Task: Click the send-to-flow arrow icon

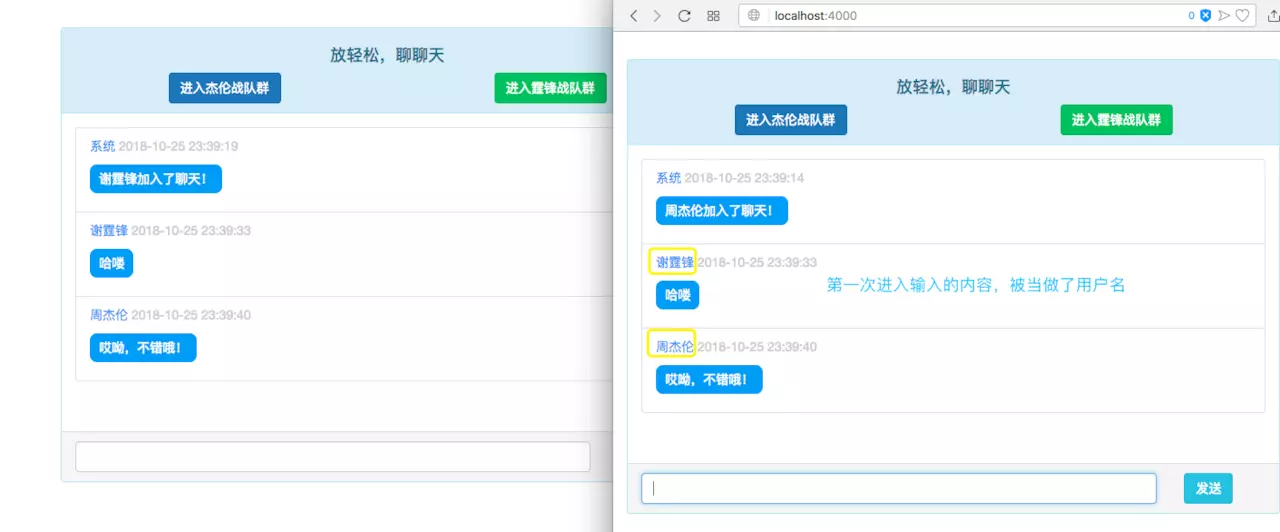Action: click(x=1224, y=16)
